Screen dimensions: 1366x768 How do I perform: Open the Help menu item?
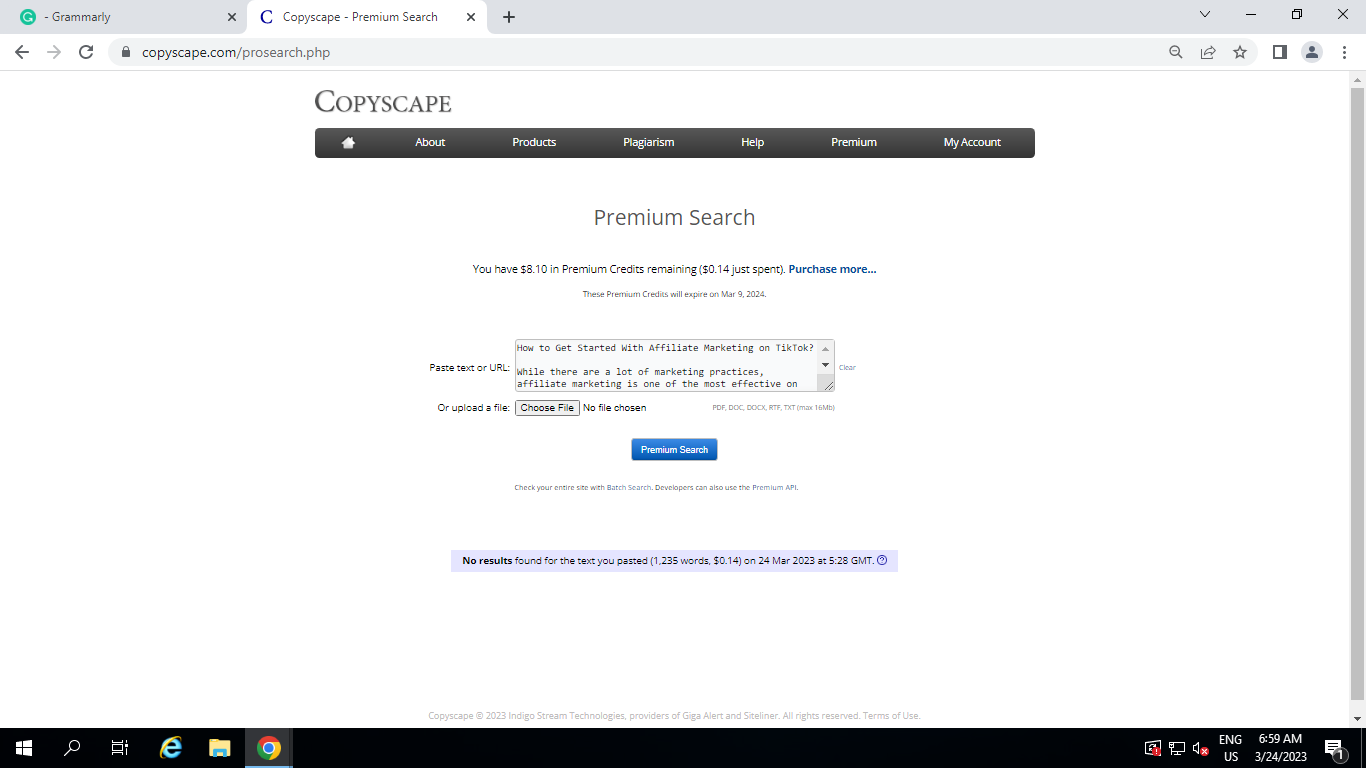point(753,142)
